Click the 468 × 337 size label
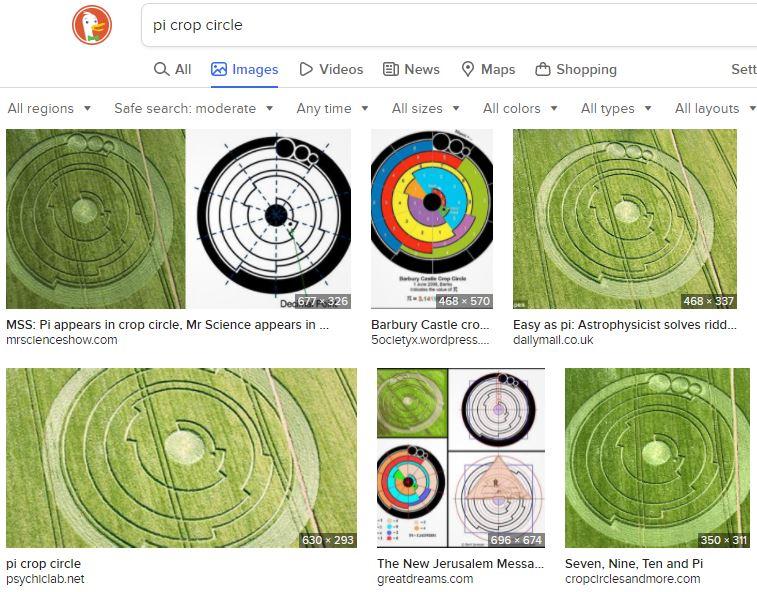 coord(708,301)
